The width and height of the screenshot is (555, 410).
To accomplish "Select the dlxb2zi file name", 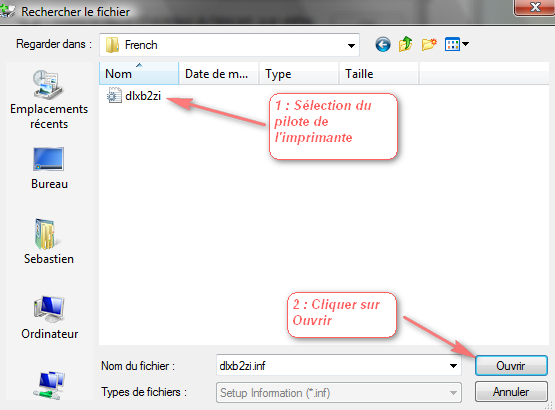I will coord(143,96).
